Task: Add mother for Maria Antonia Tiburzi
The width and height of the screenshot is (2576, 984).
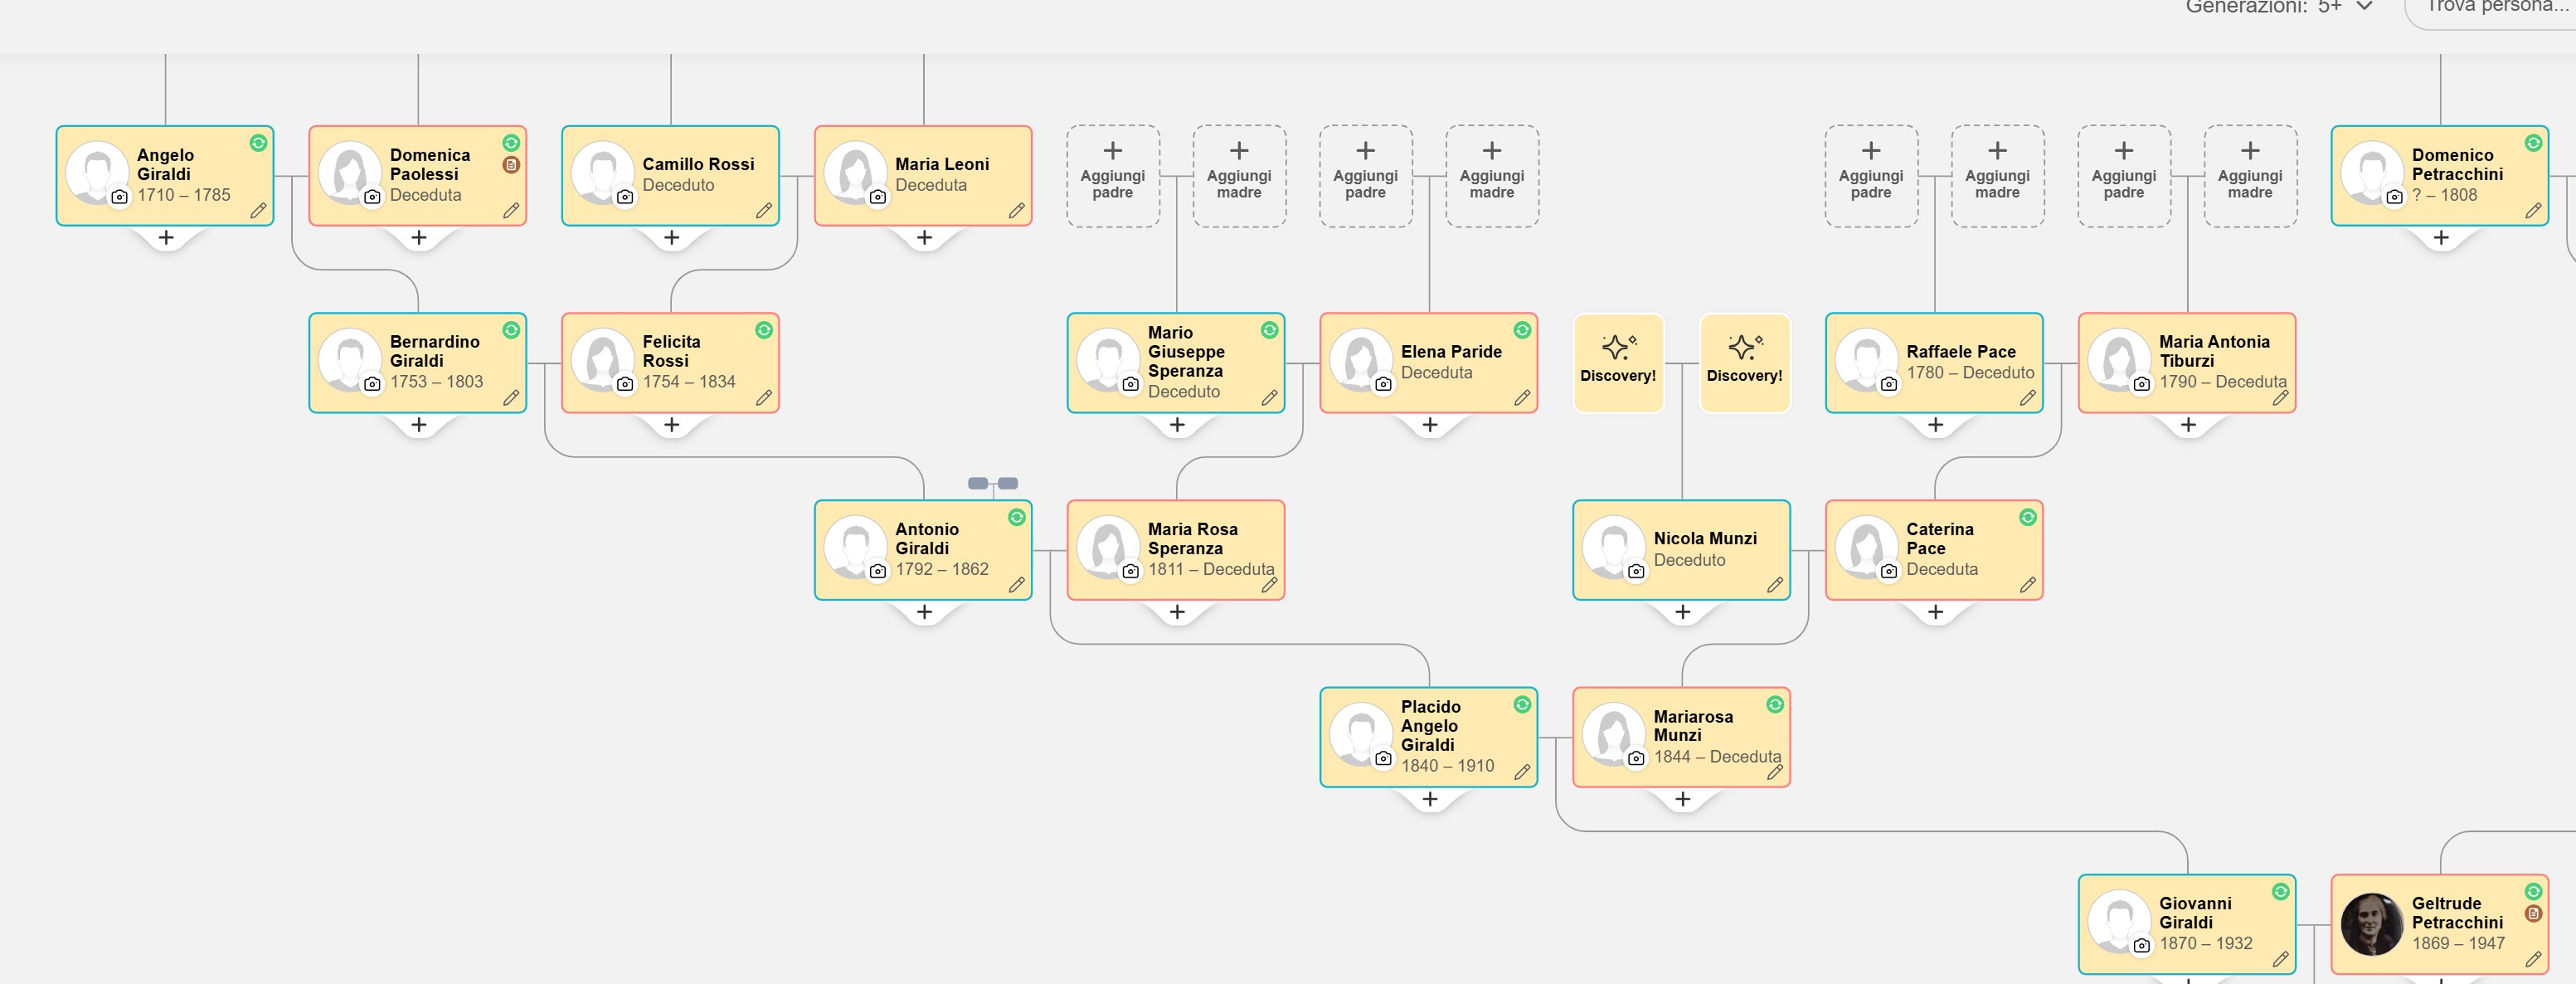Action: pyautogui.click(x=2250, y=176)
